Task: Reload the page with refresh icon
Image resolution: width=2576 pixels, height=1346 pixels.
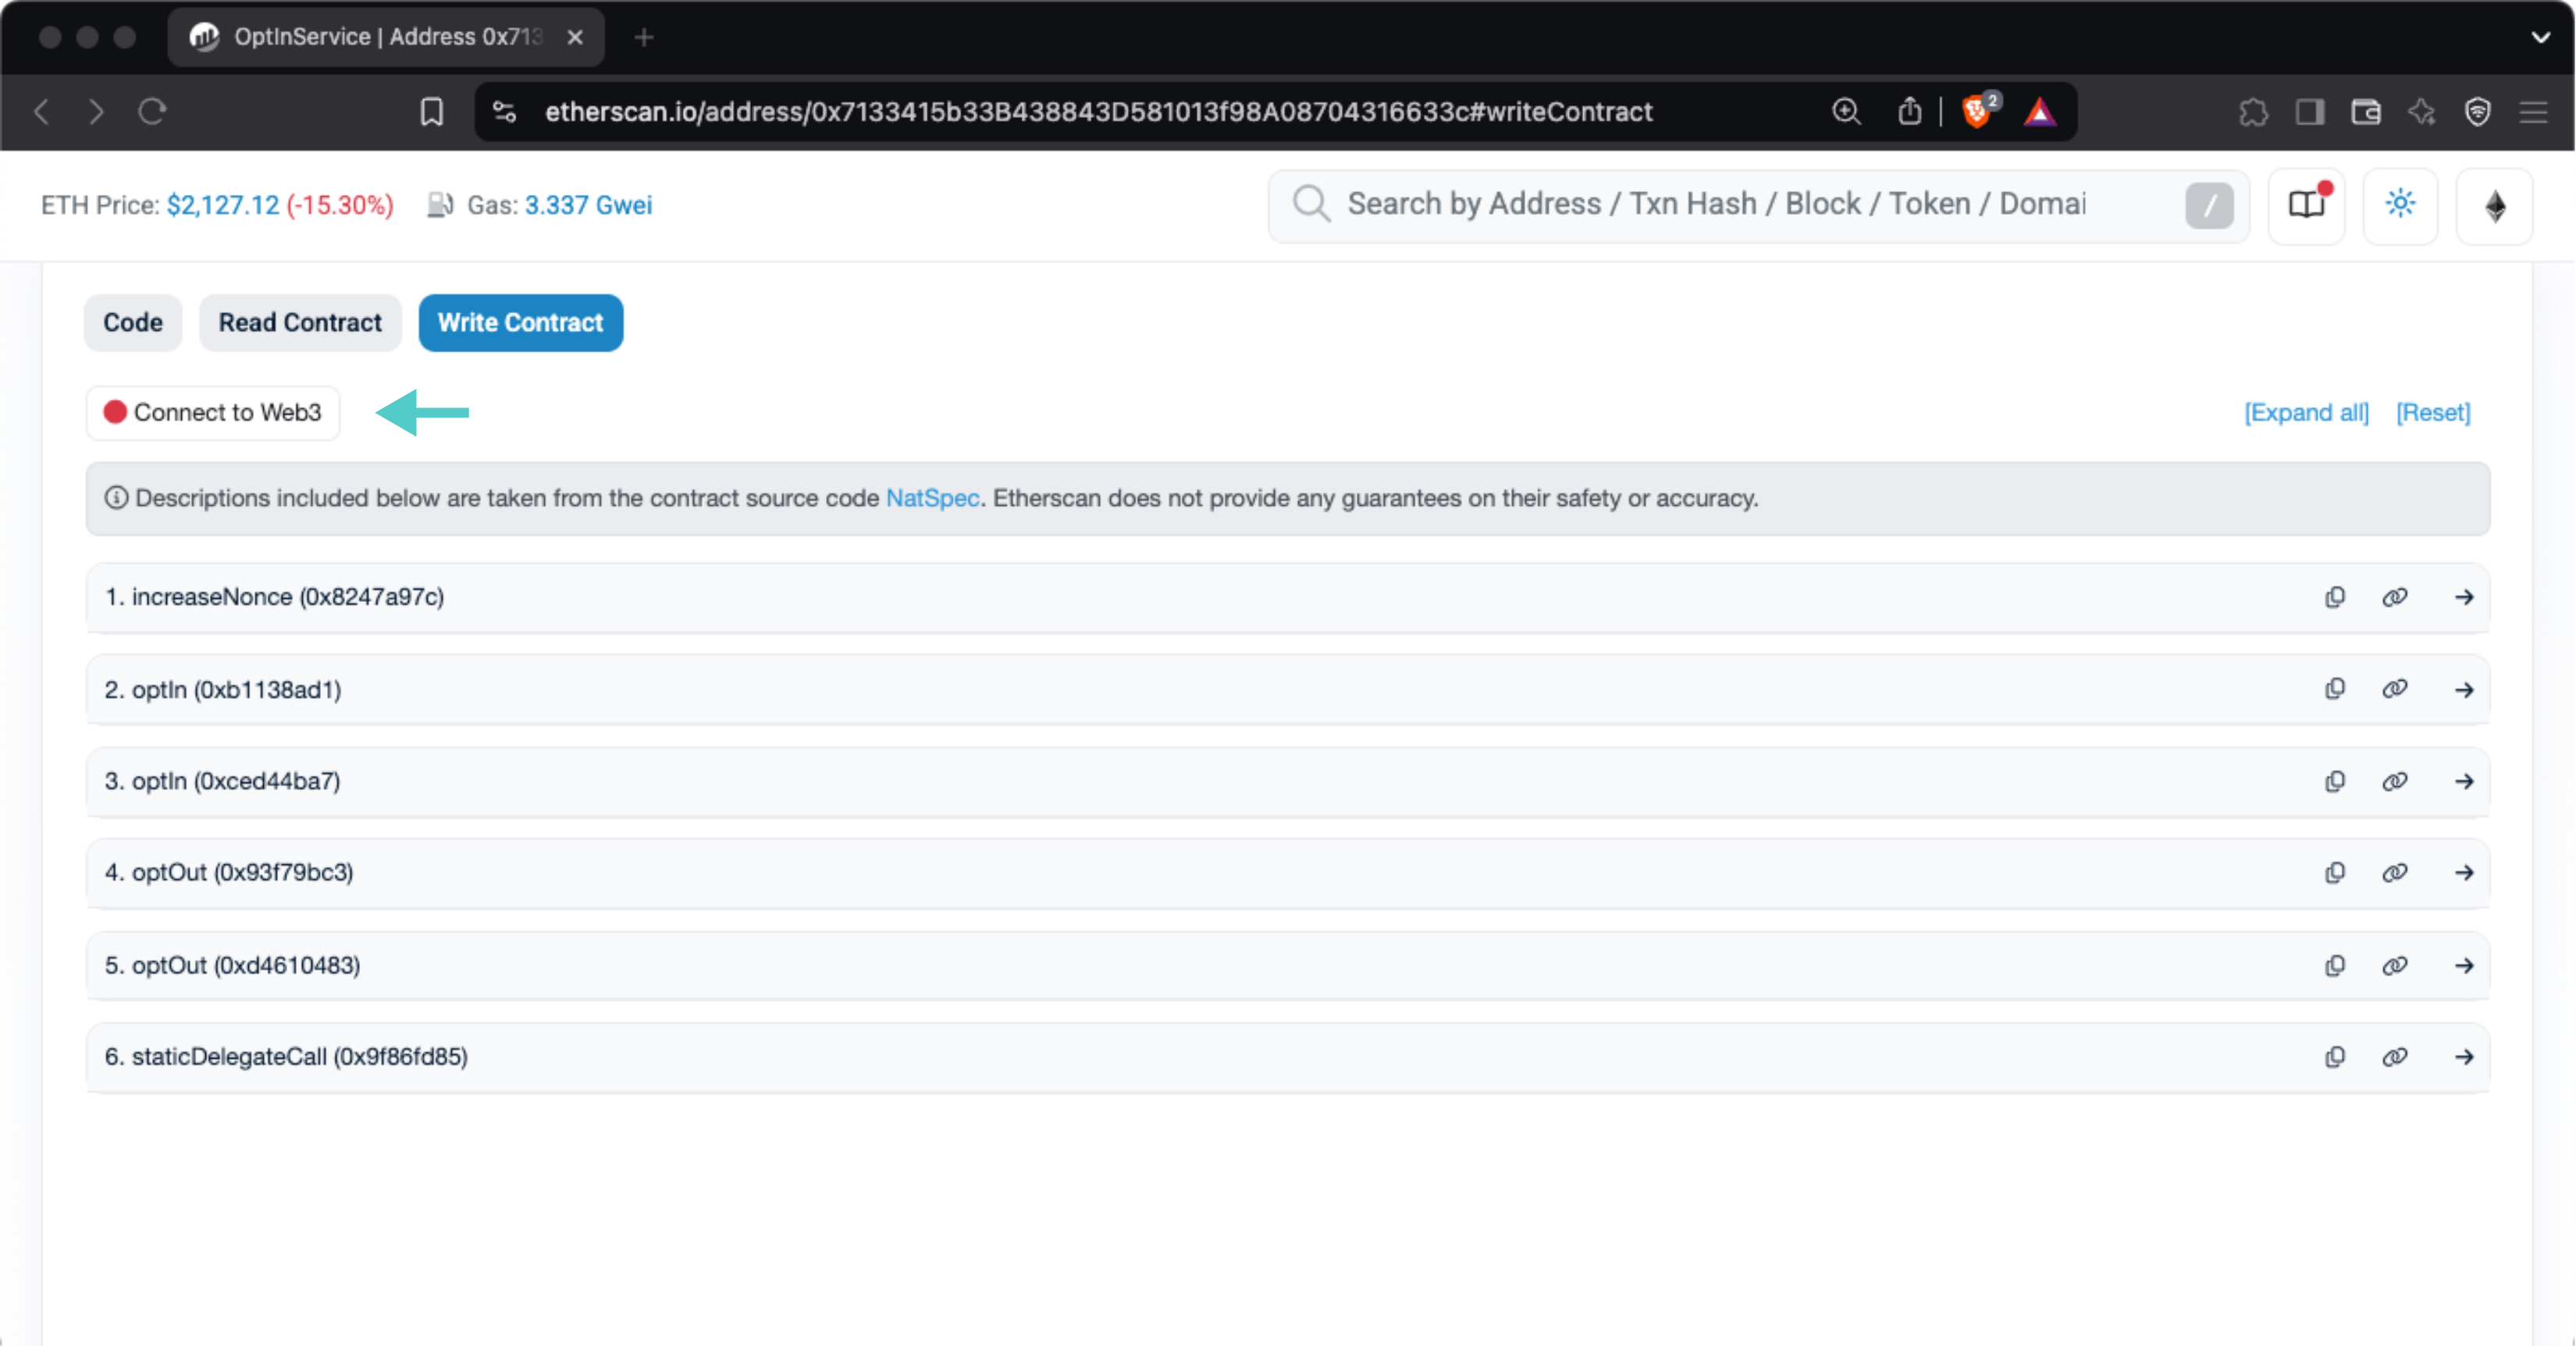Action: coord(151,111)
